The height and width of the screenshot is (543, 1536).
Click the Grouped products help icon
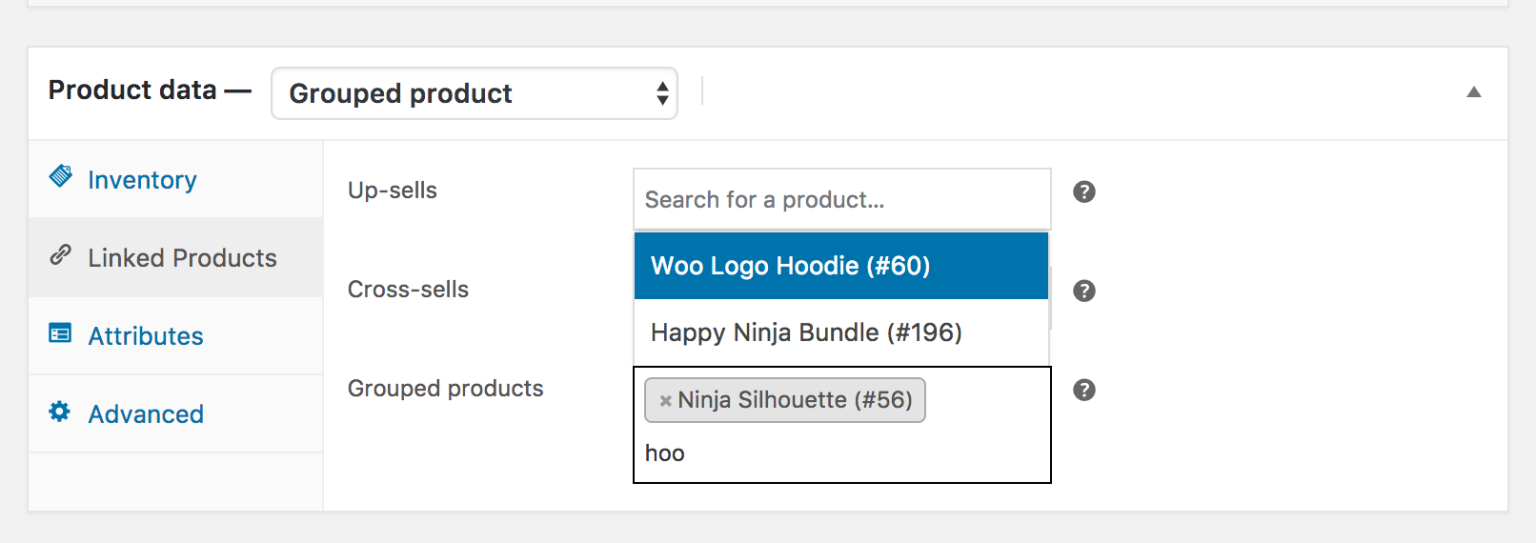tap(1084, 390)
